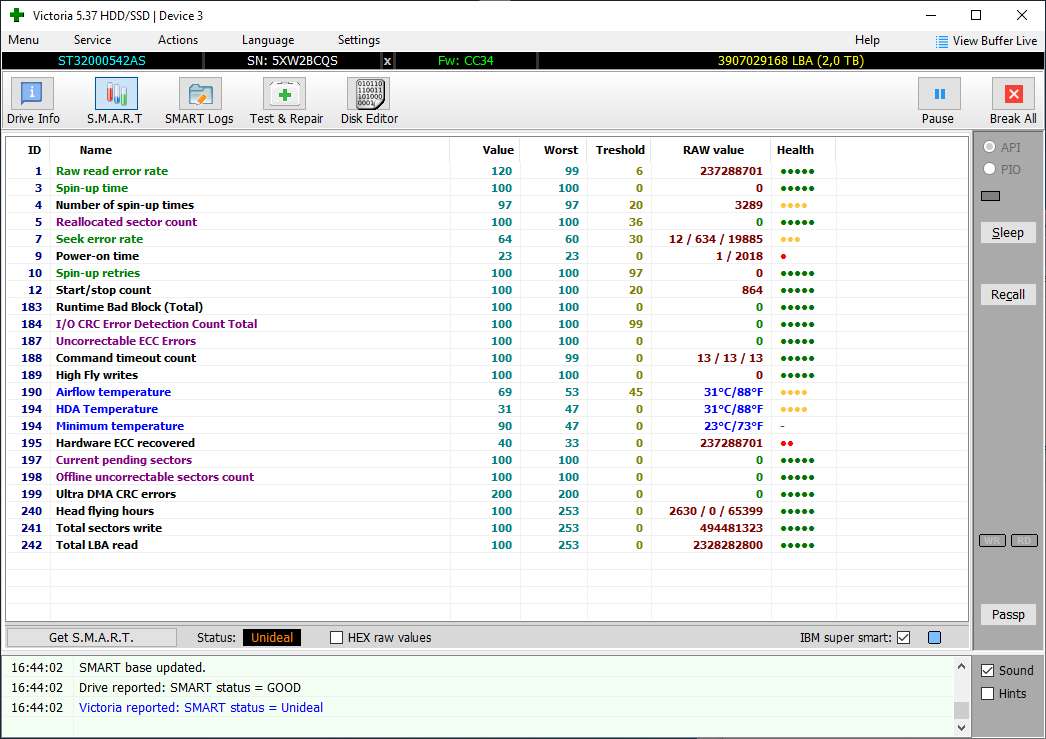Screen dimensions: 1046x739
Task: Toggle the IBM super smart checkbox
Action: point(904,638)
